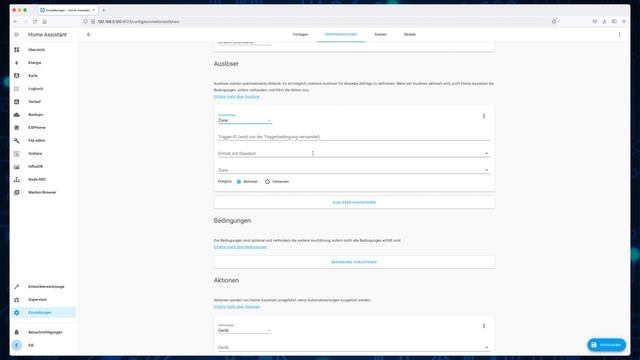Open the Entwicklerwerkzeuge hammer icon

pyautogui.click(x=17, y=287)
